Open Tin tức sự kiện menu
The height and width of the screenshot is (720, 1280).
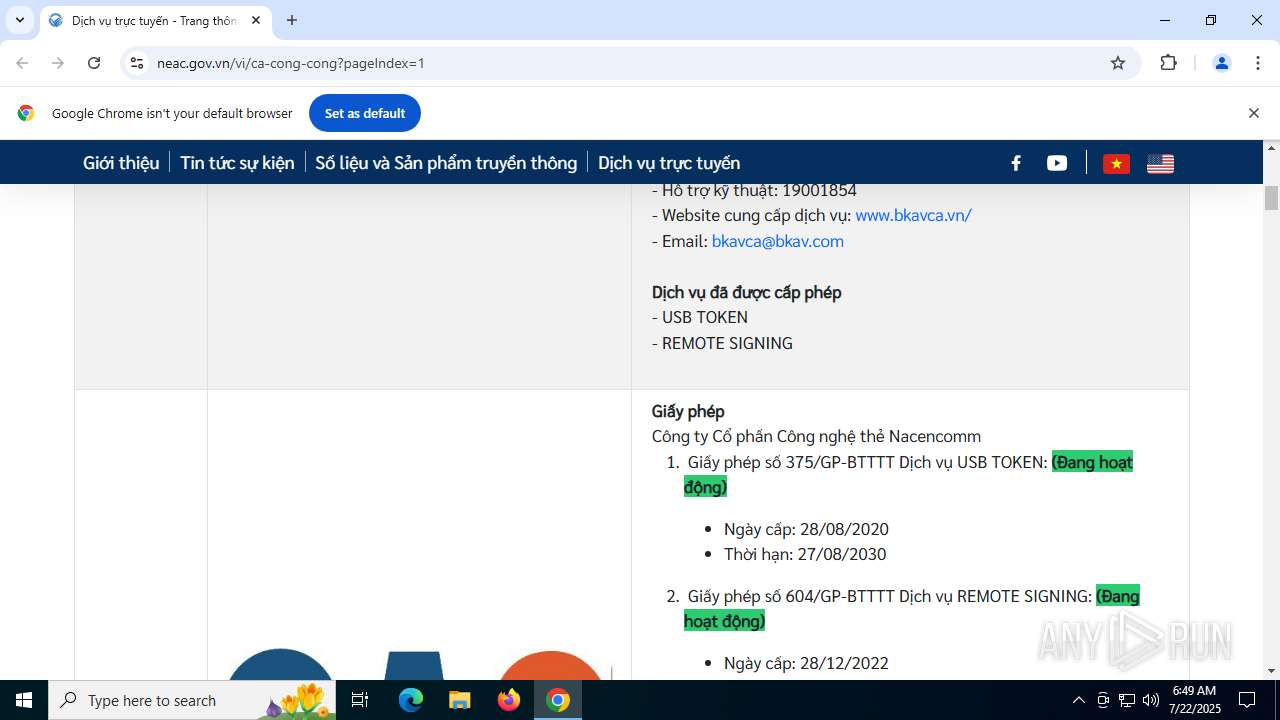[x=237, y=163]
